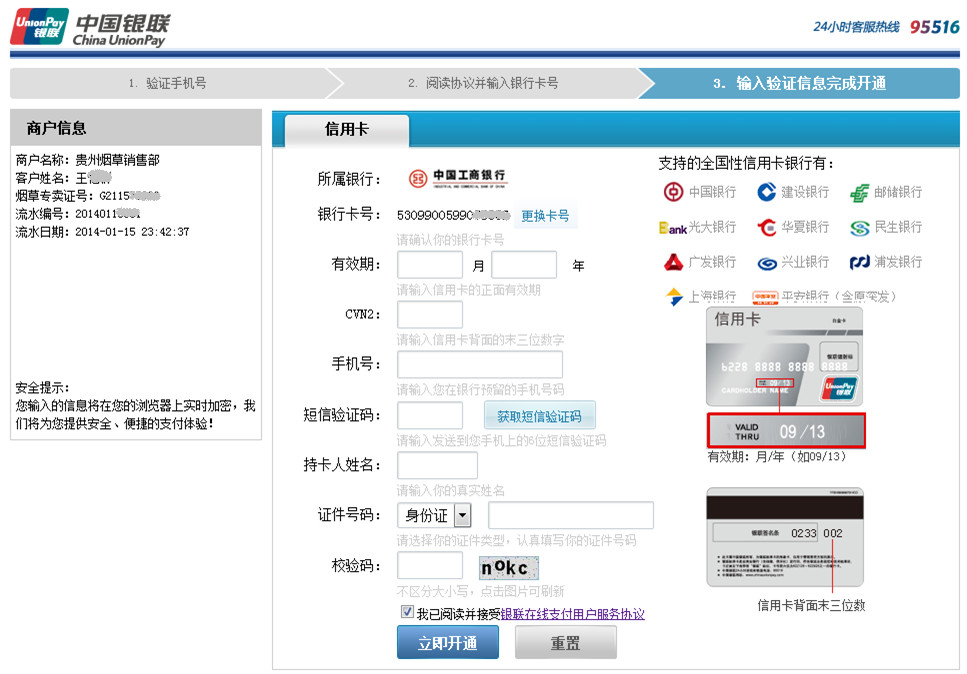
Task: Click the date 2014-01-15 23:42:37
Action: click(x=133, y=232)
